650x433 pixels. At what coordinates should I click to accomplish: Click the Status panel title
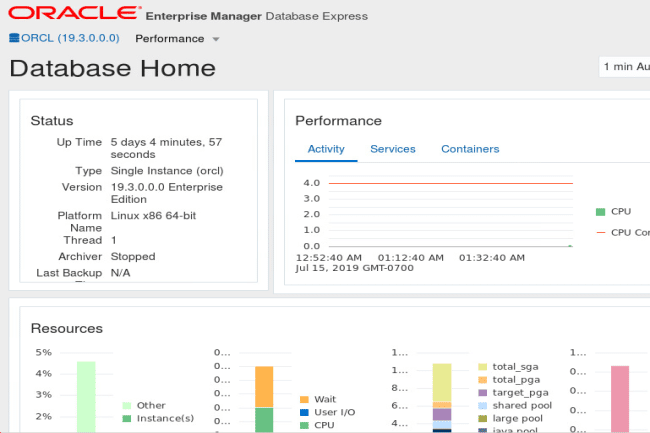pyautogui.click(x=52, y=121)
